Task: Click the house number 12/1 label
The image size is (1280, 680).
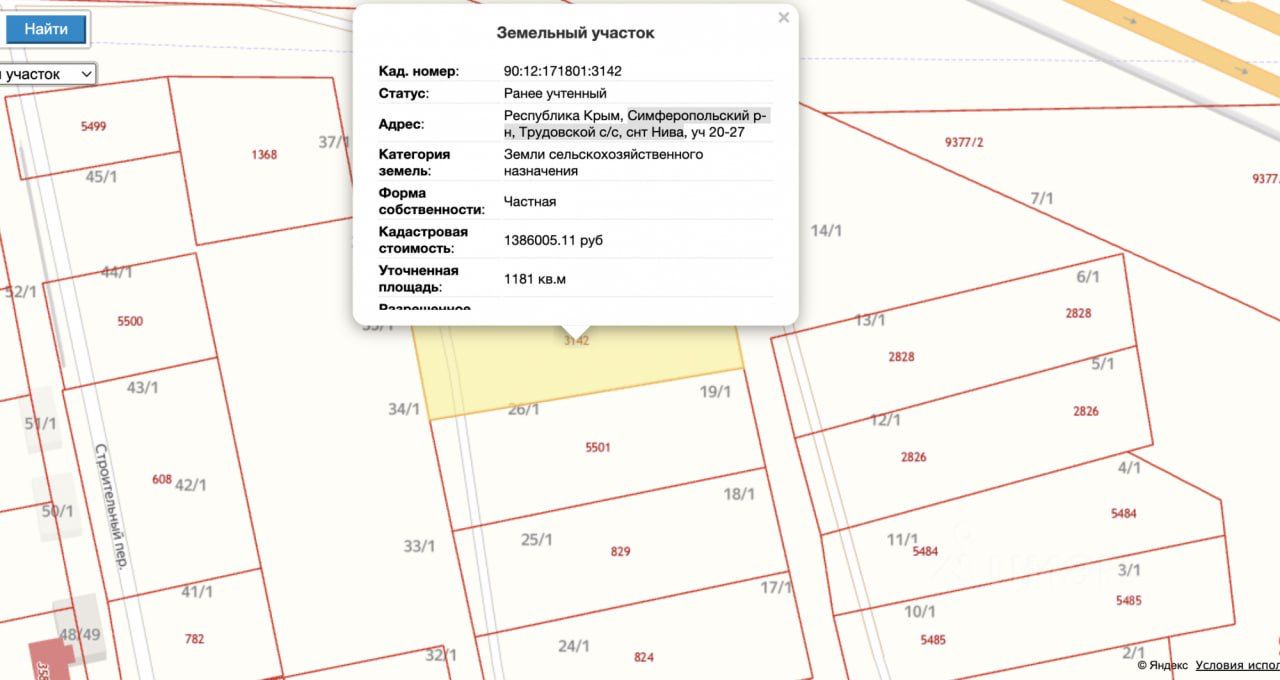Action: 885,420
